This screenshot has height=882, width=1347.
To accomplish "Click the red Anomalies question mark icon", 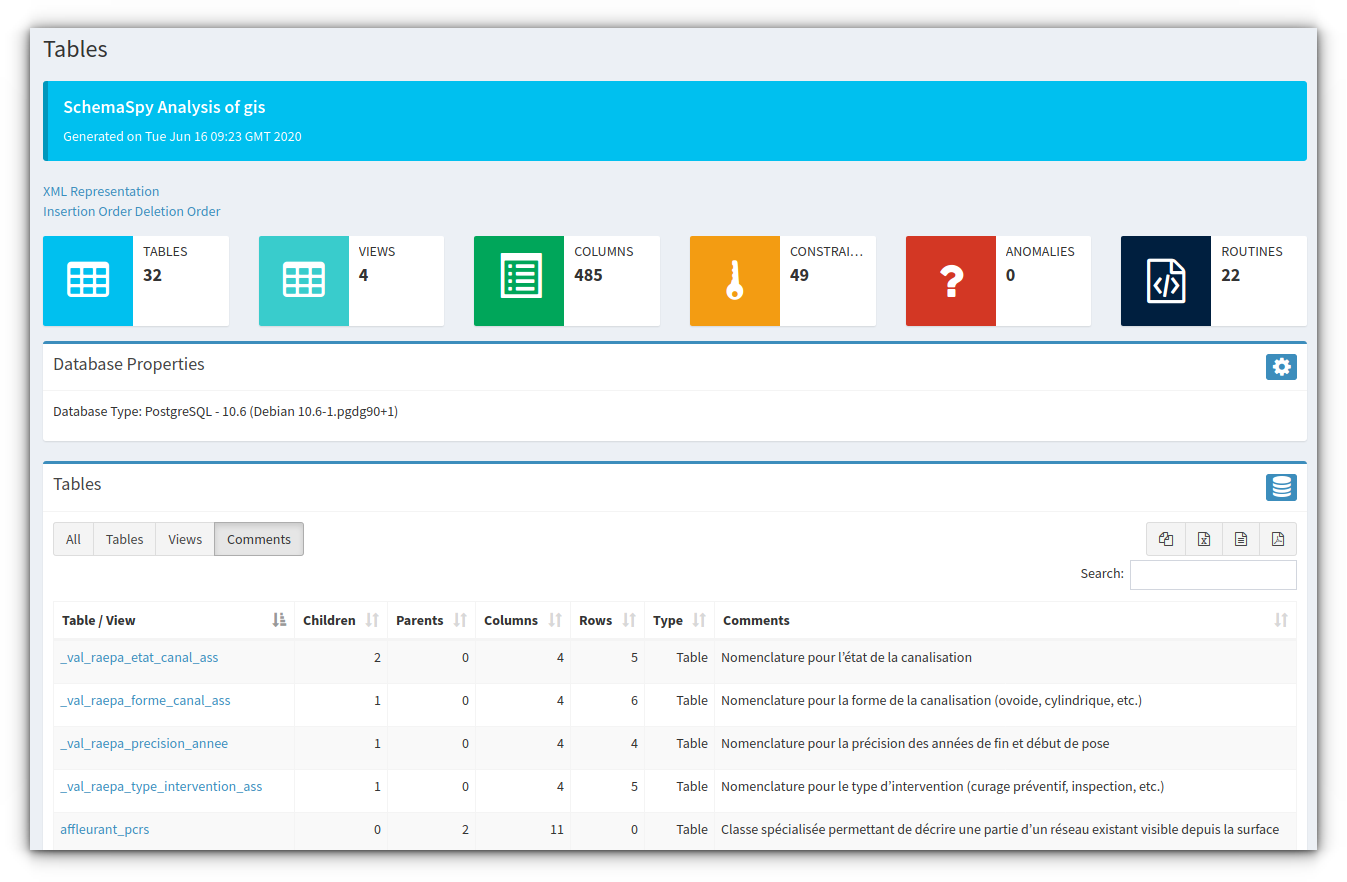I will (x=951, y=280).
